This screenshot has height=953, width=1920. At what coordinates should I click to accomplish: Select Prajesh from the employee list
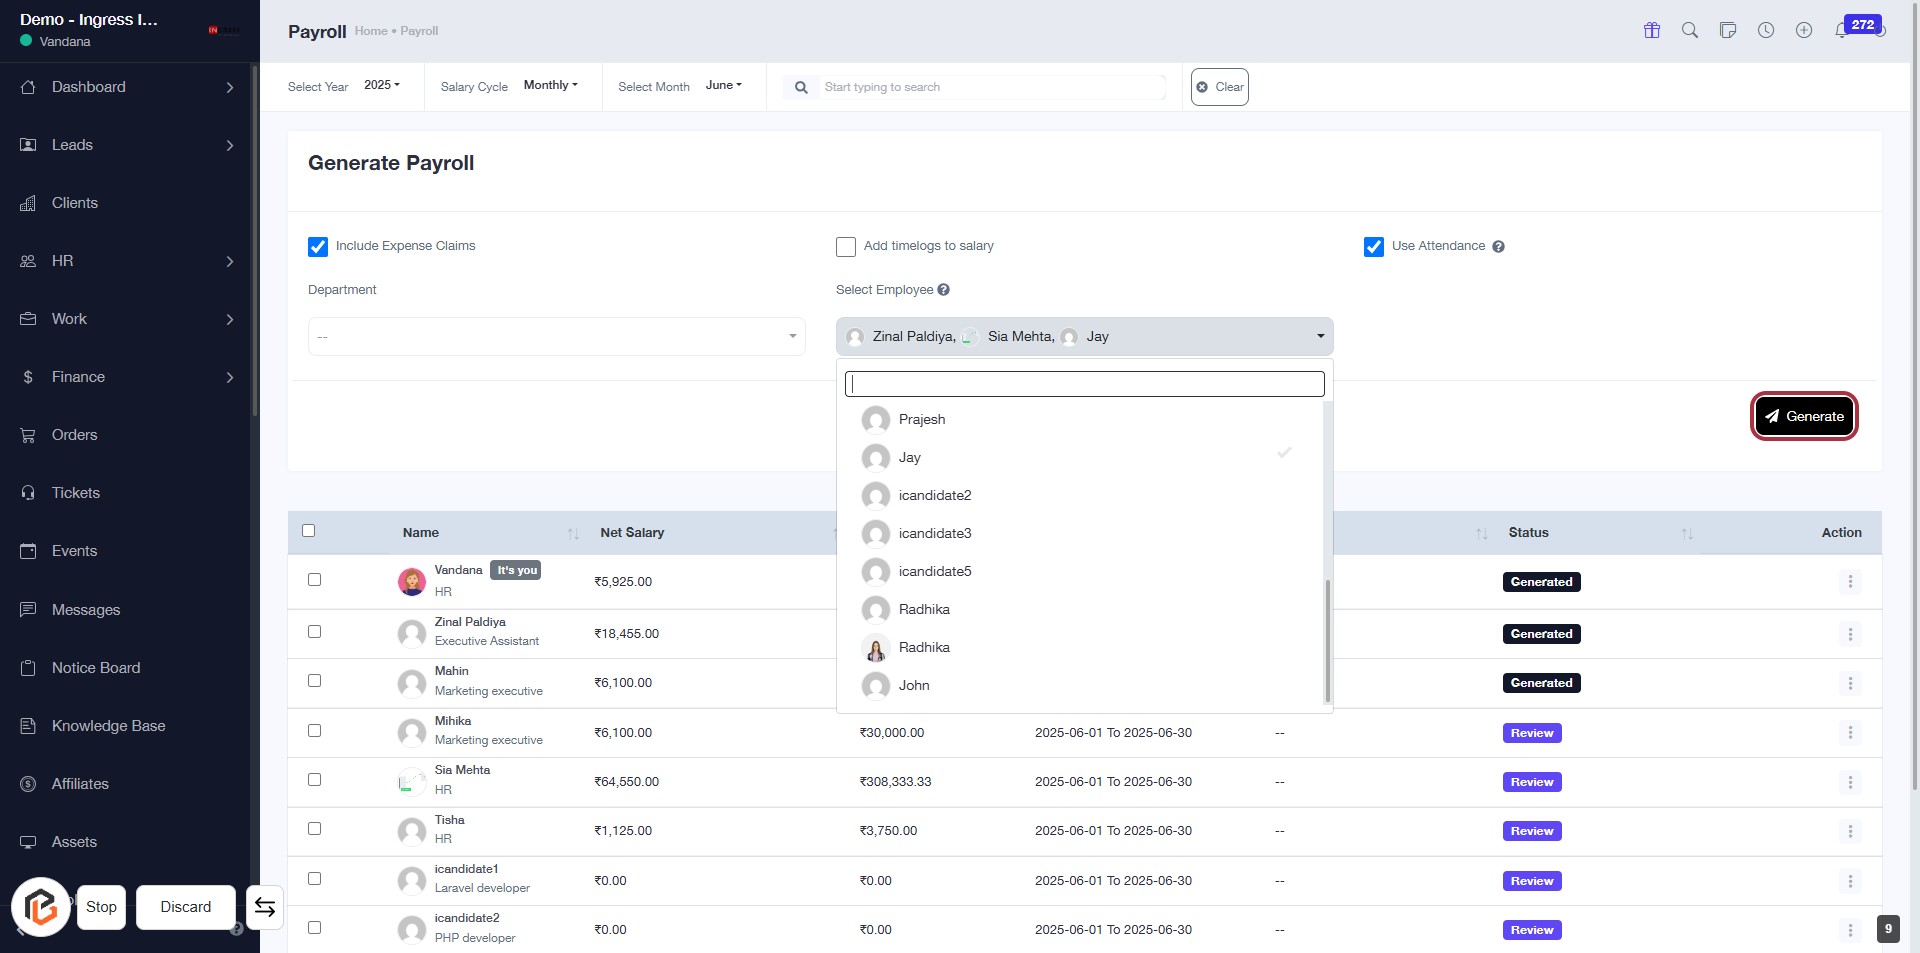tap(921, 420)
